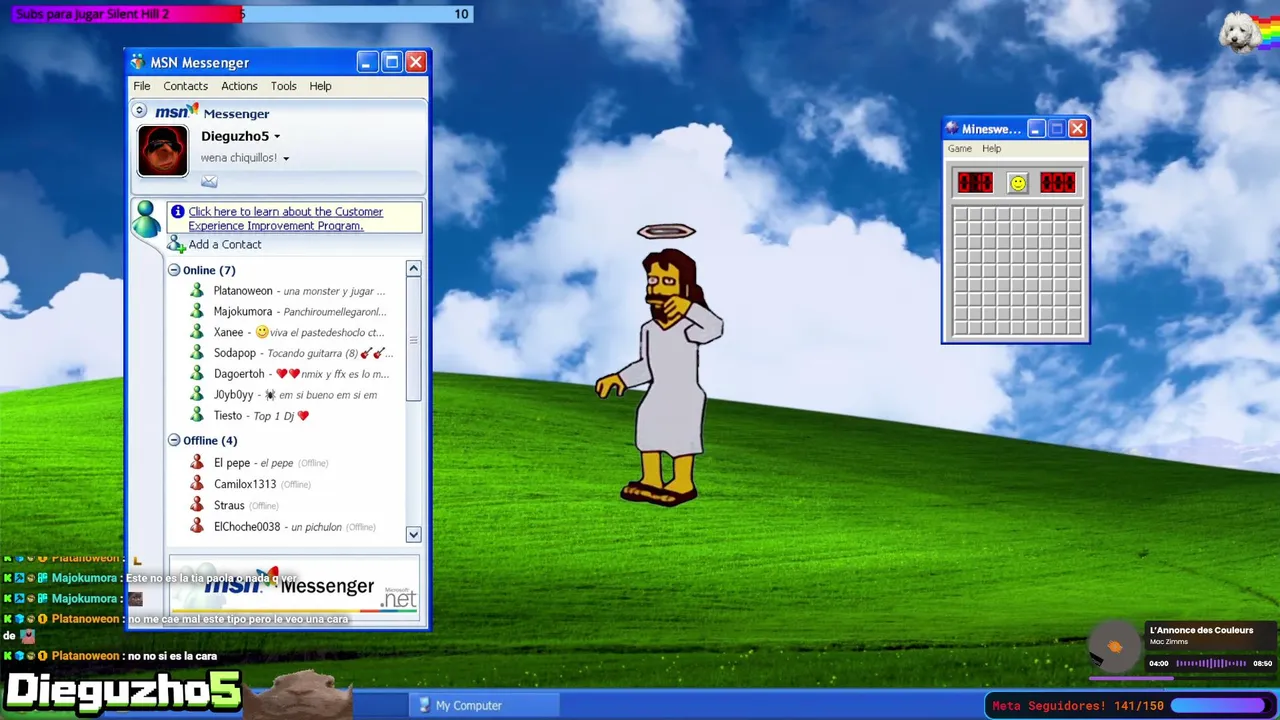Click the MSN Messenger title bar icon
1280x720 pixels.
click(138, 62)
